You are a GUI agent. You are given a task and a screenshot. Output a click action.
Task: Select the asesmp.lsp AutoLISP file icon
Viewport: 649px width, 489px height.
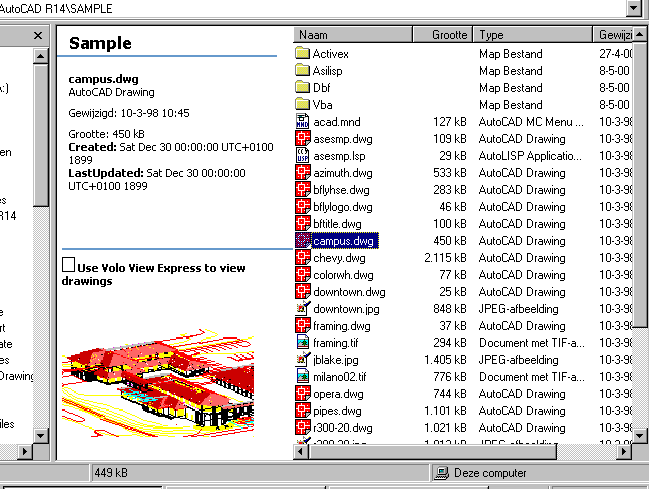tap(303, 155)
